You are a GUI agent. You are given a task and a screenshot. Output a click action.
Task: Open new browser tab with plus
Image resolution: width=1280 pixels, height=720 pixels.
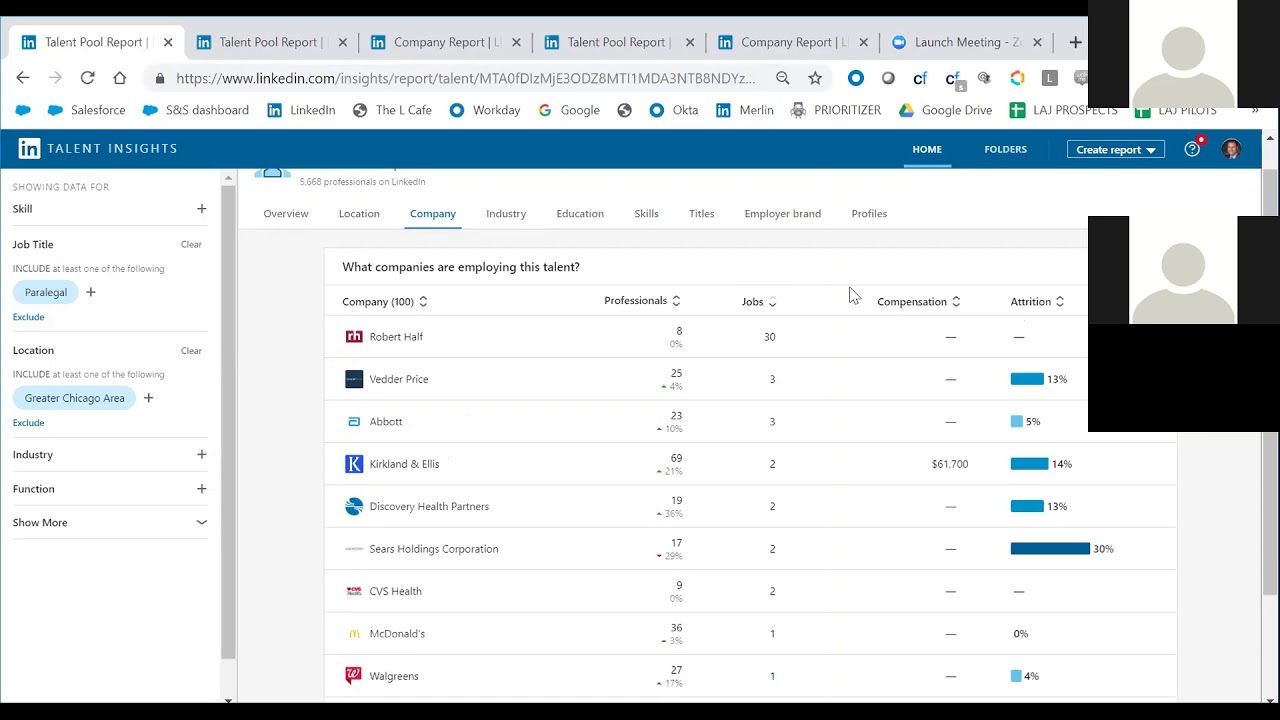point(1075,42)
